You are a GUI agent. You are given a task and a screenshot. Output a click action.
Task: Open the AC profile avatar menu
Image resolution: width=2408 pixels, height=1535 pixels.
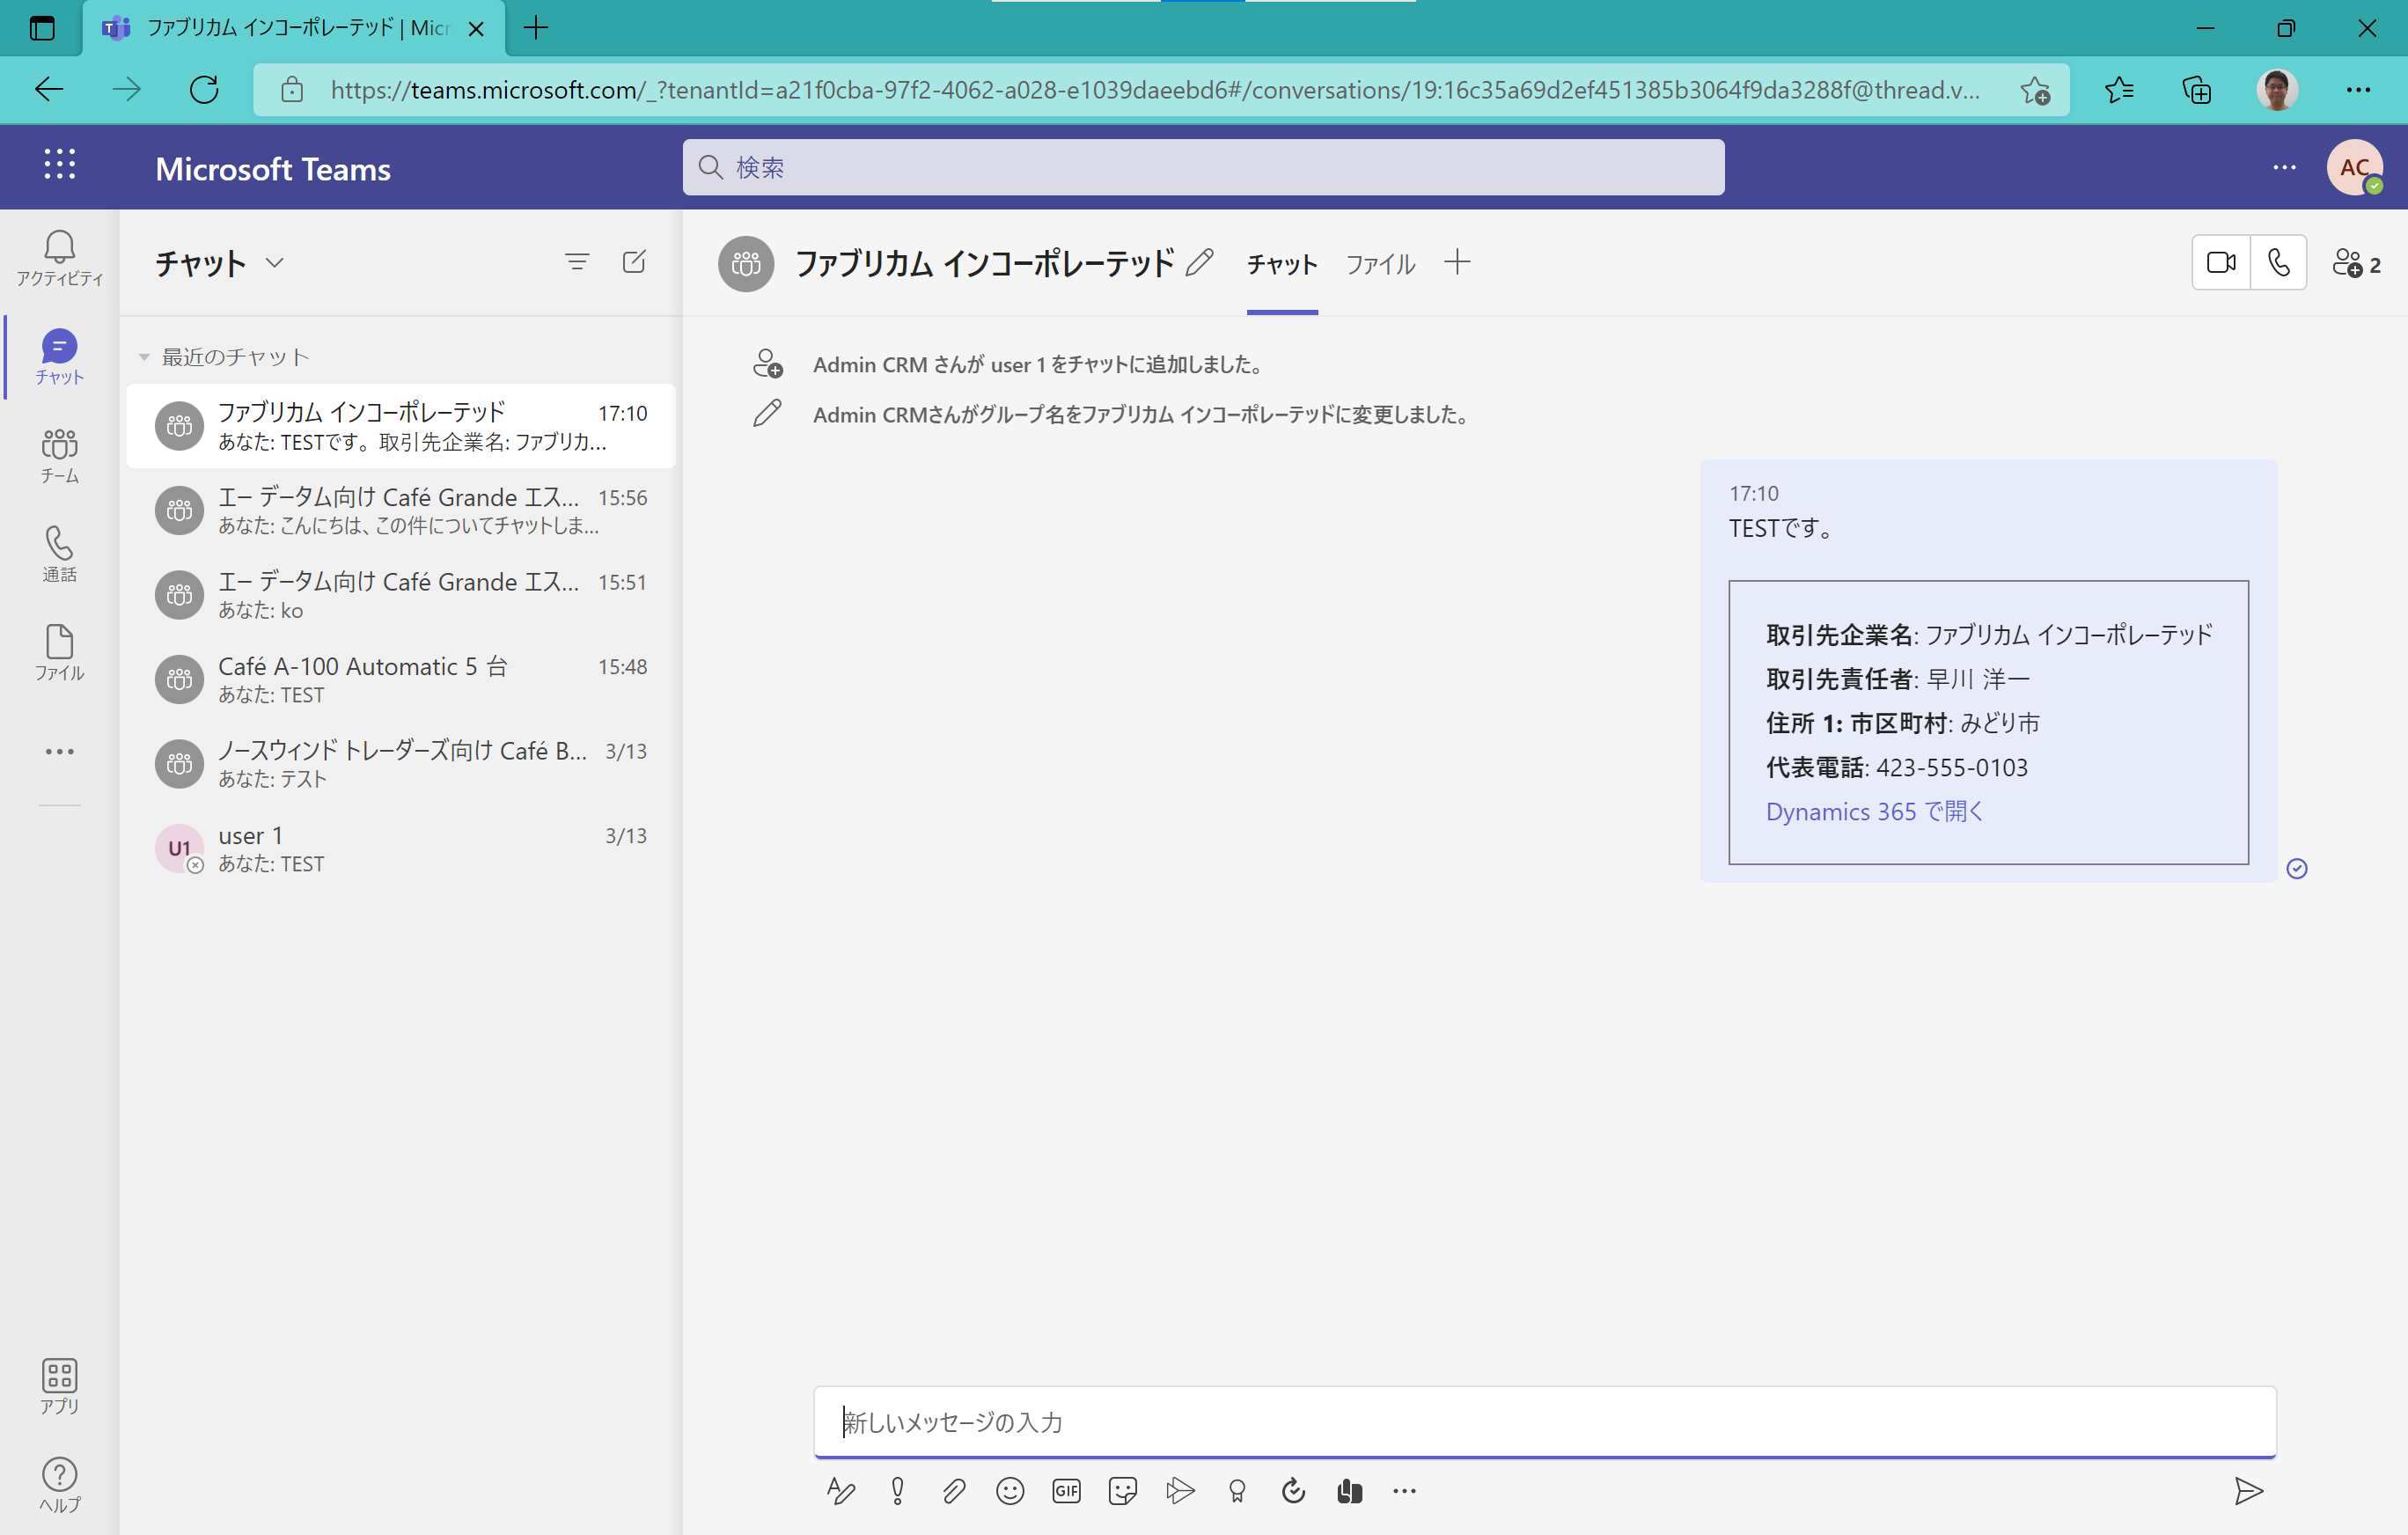click(x=2354, y=167)
